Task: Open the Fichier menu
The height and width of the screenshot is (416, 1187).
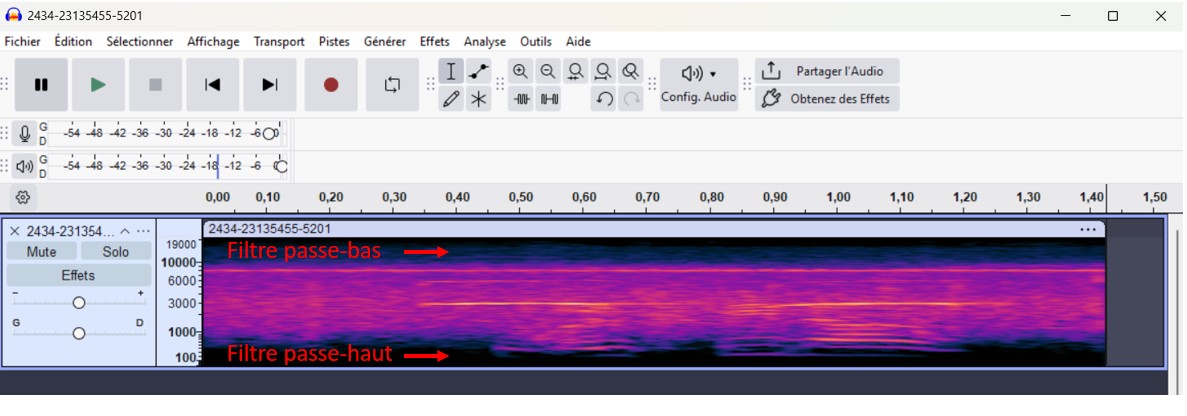Action: (x=23, y=42)
